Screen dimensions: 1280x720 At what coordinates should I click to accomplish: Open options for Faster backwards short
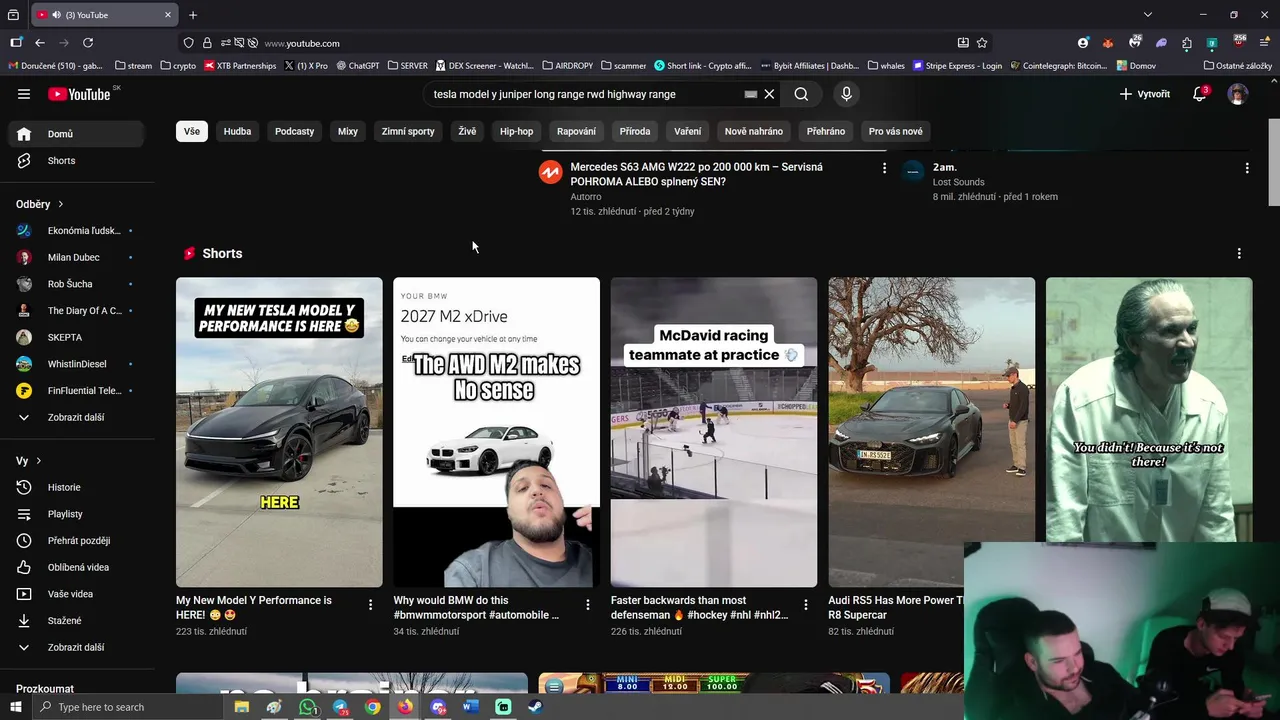(806, 605)
